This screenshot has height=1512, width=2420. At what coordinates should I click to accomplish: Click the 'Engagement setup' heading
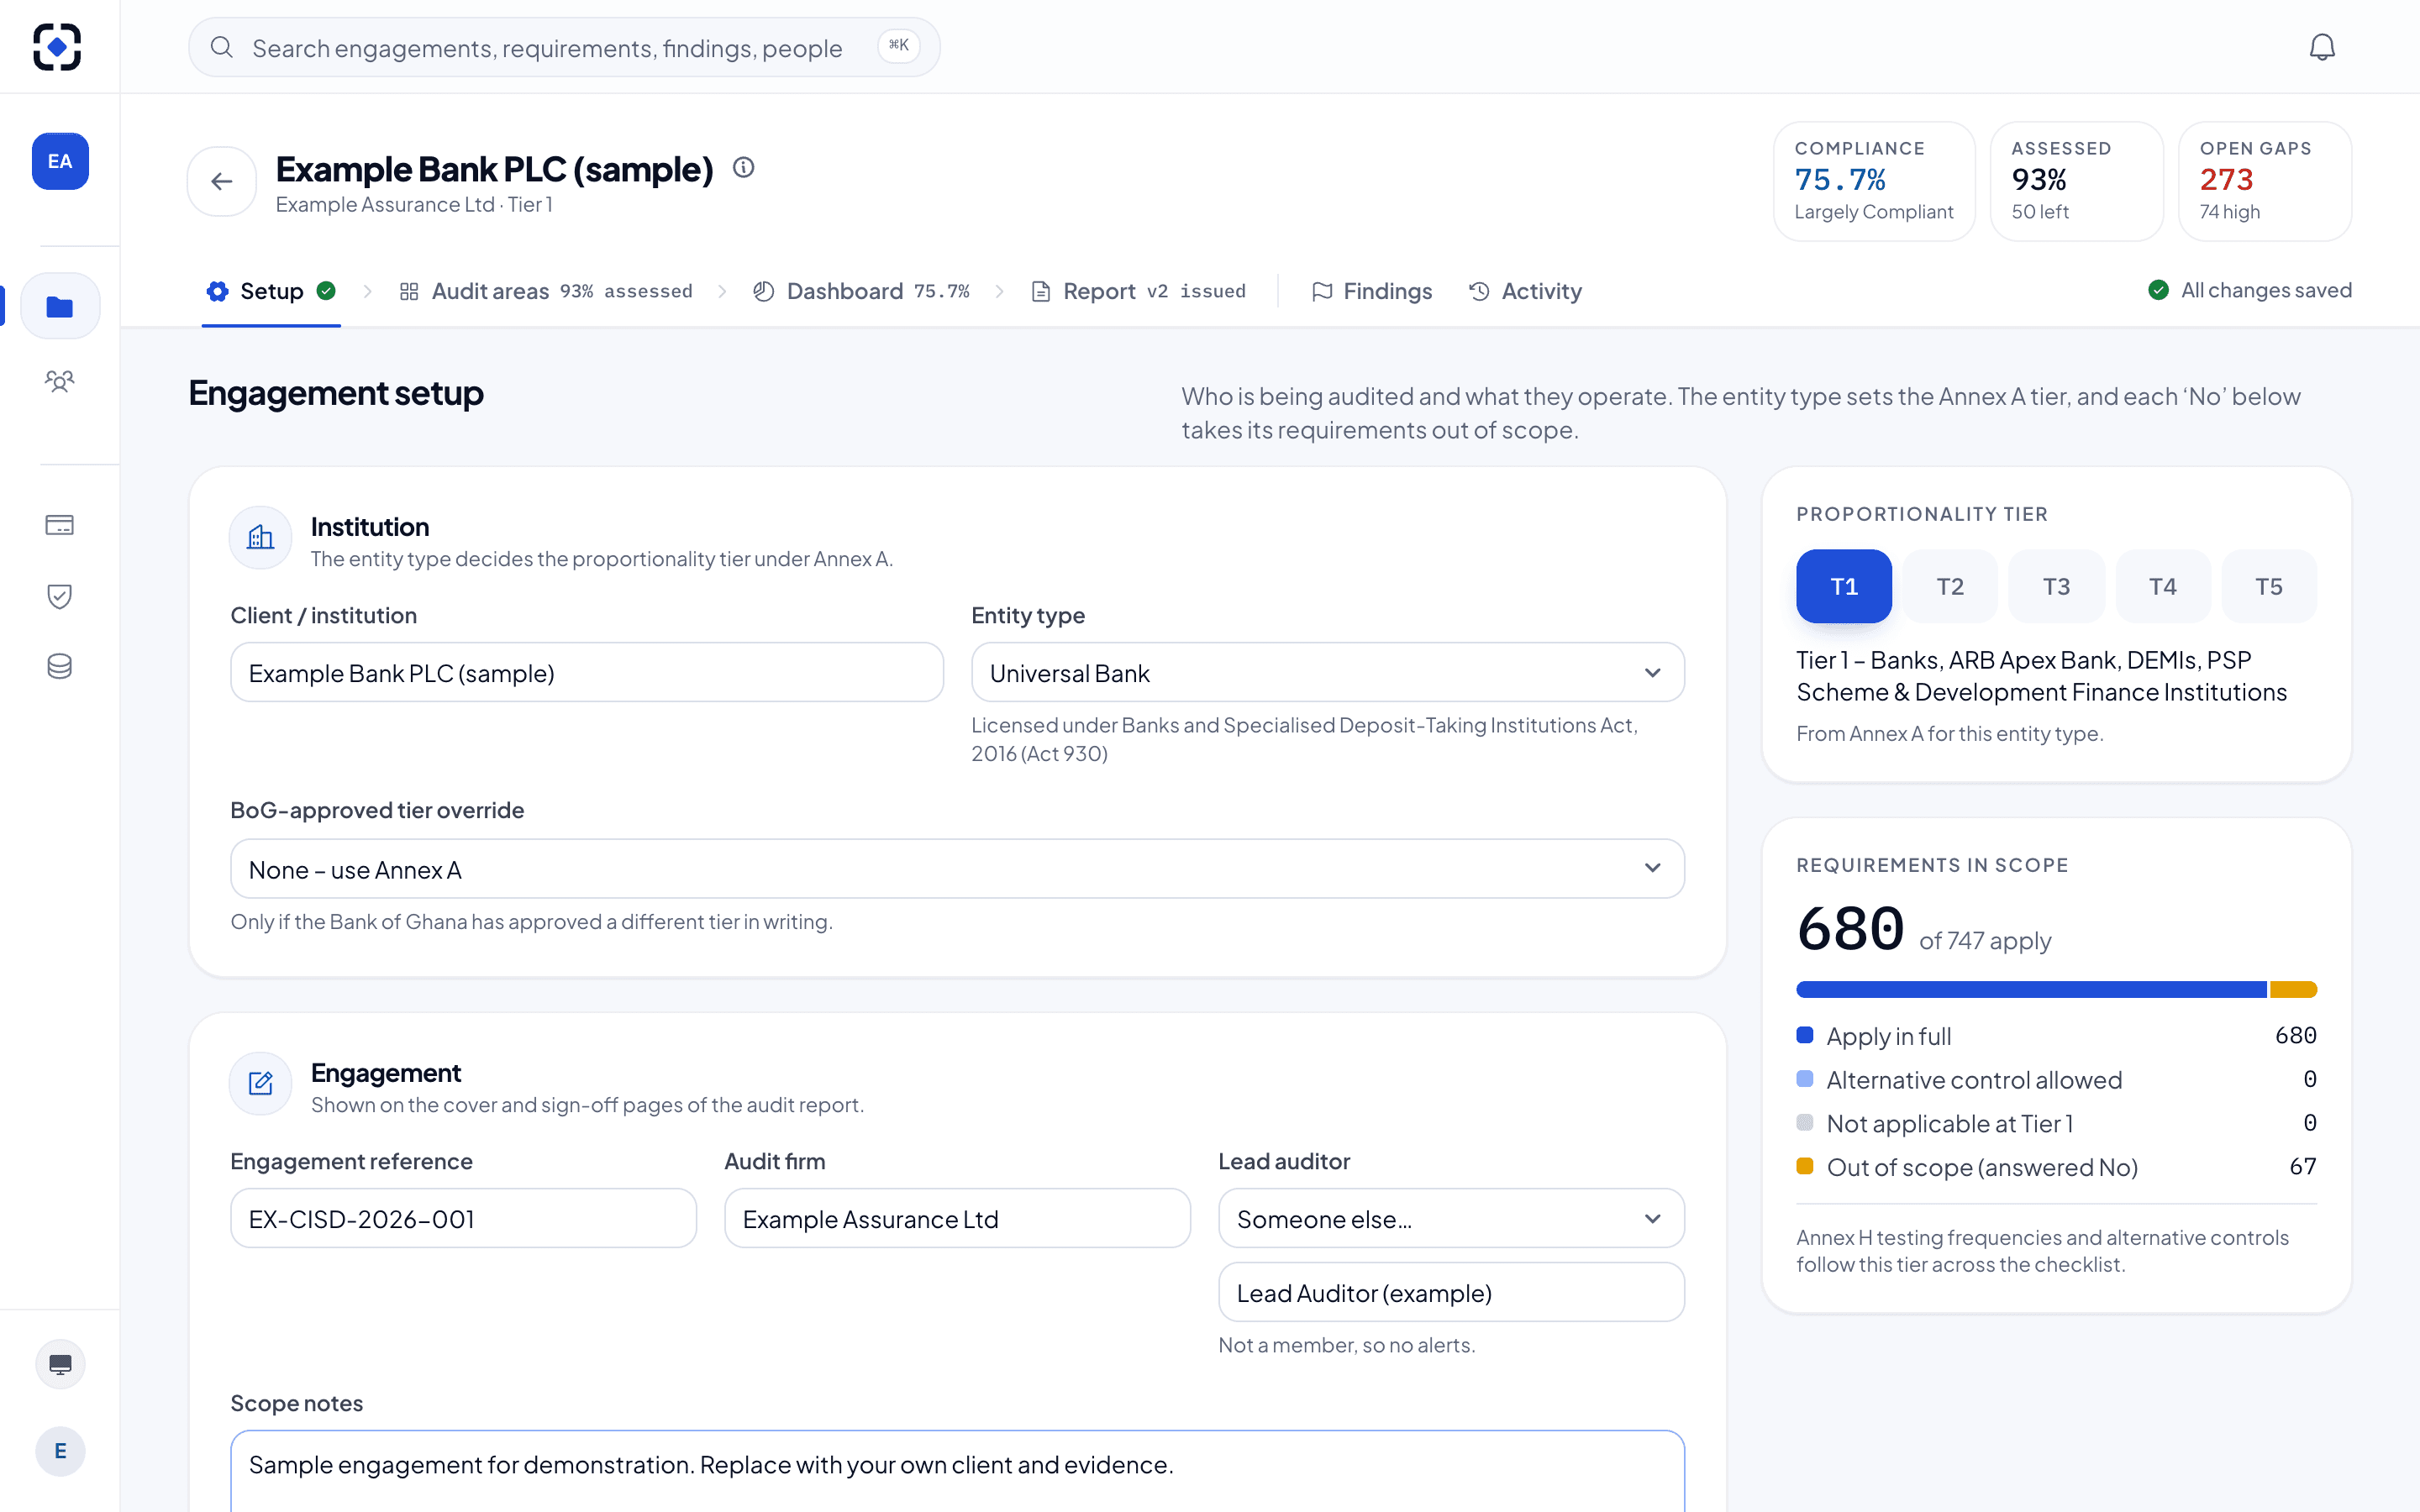336,393
